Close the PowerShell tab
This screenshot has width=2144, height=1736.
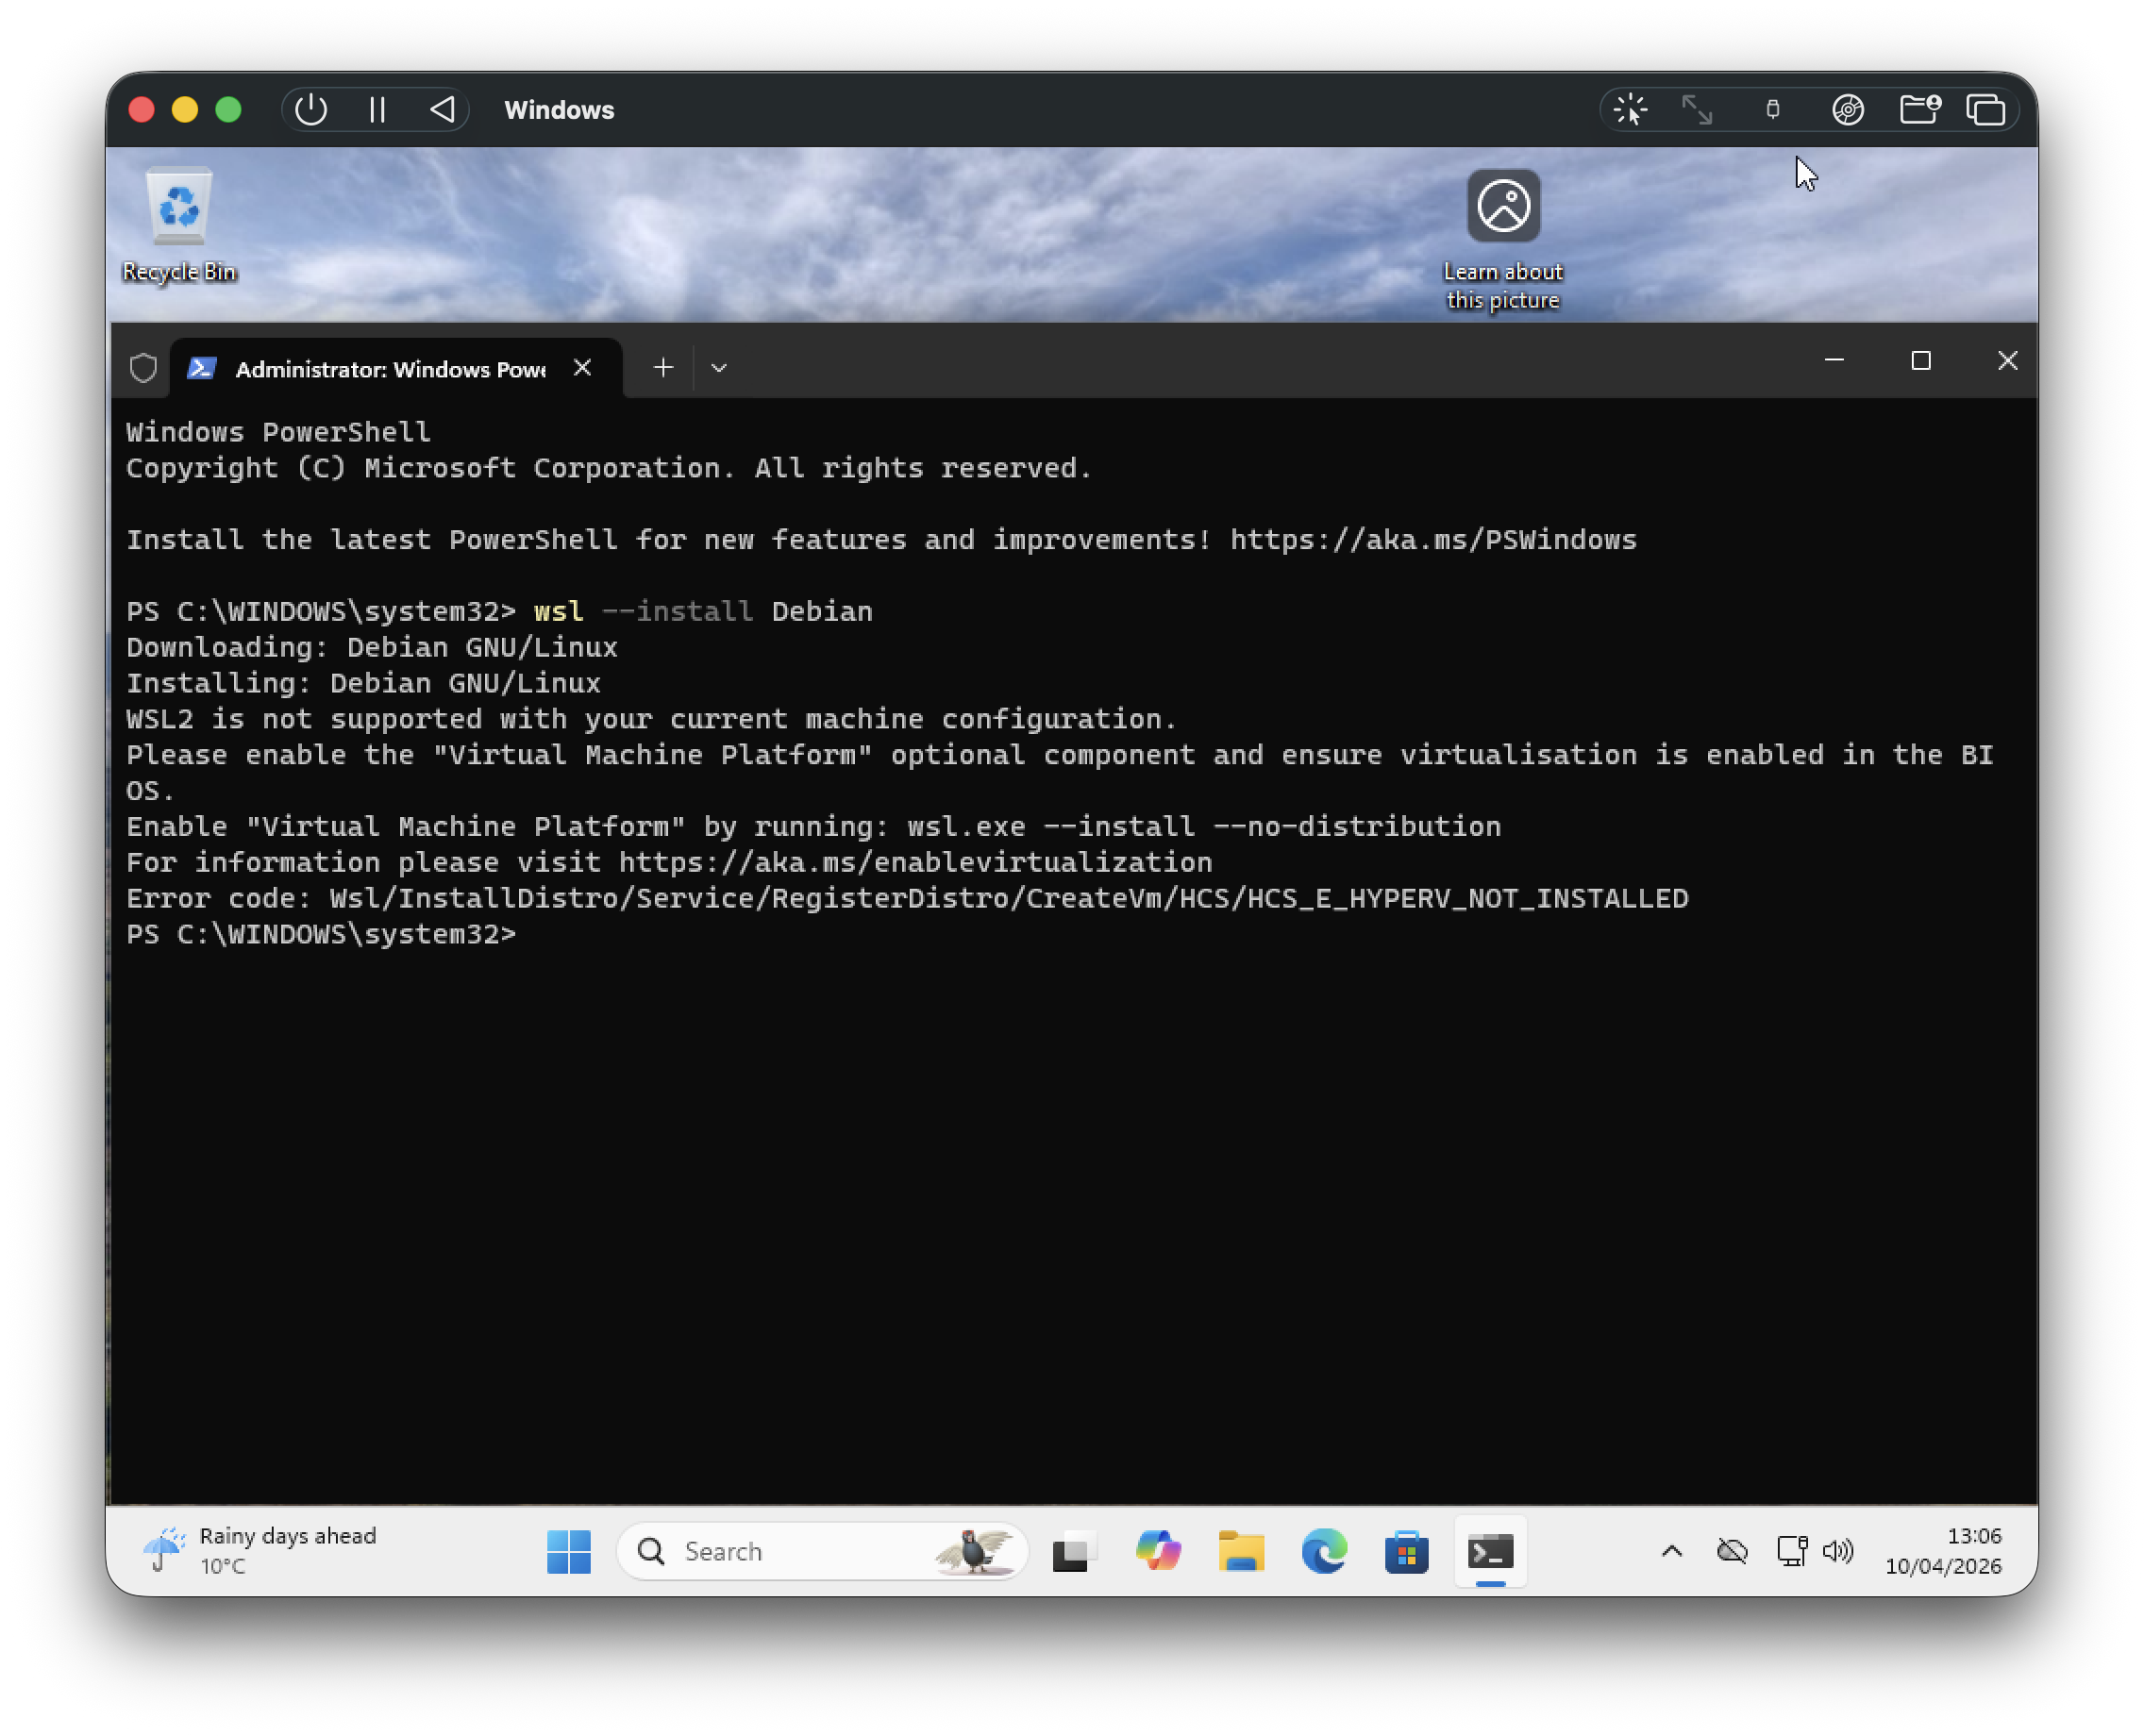582,367
